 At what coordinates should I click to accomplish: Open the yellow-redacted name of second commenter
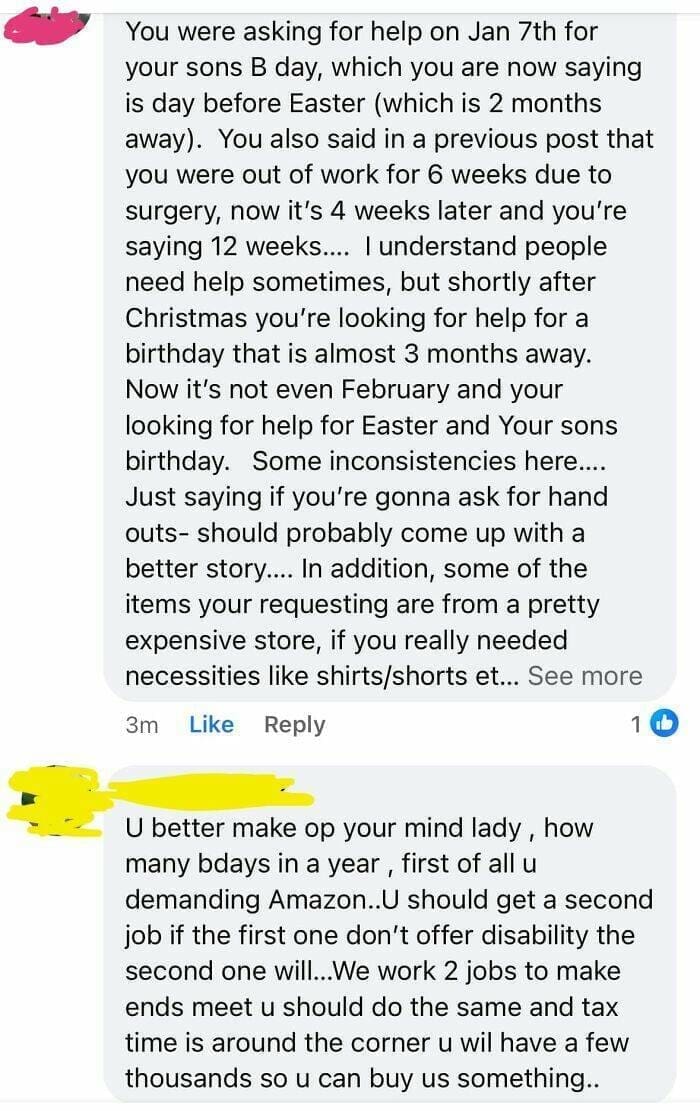(200, 791)
